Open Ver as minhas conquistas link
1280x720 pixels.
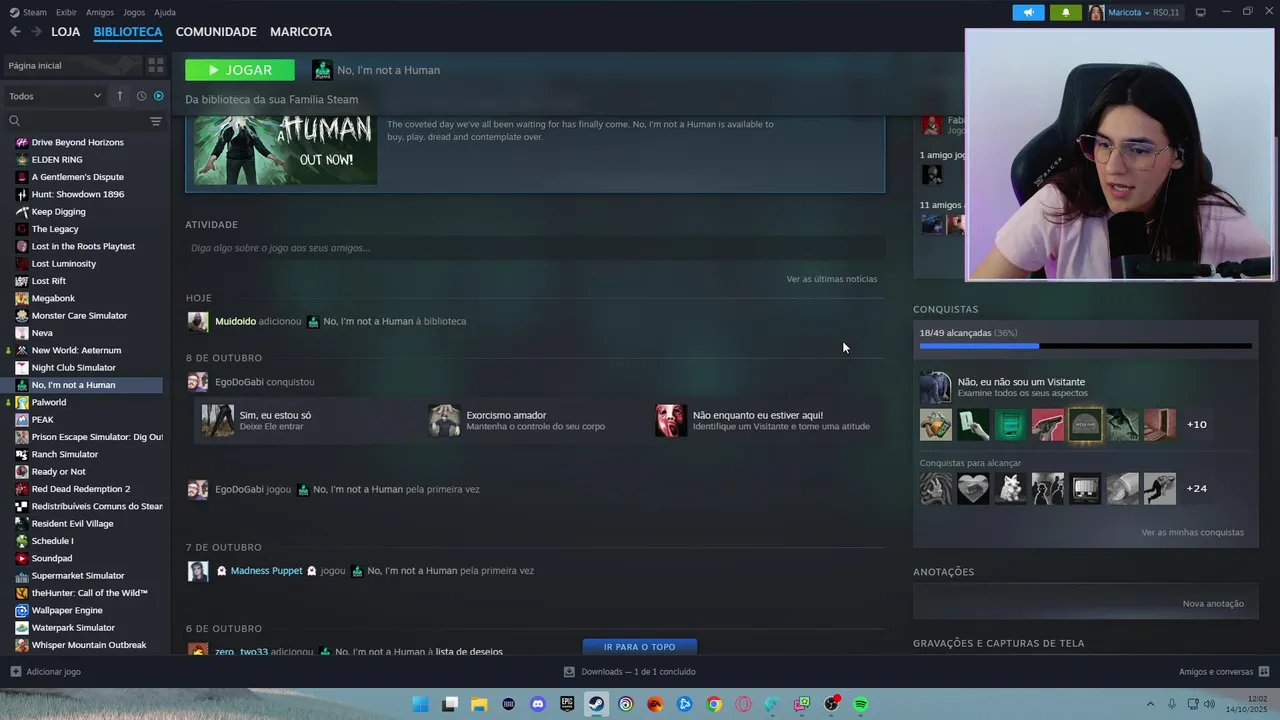[1193, 532]
